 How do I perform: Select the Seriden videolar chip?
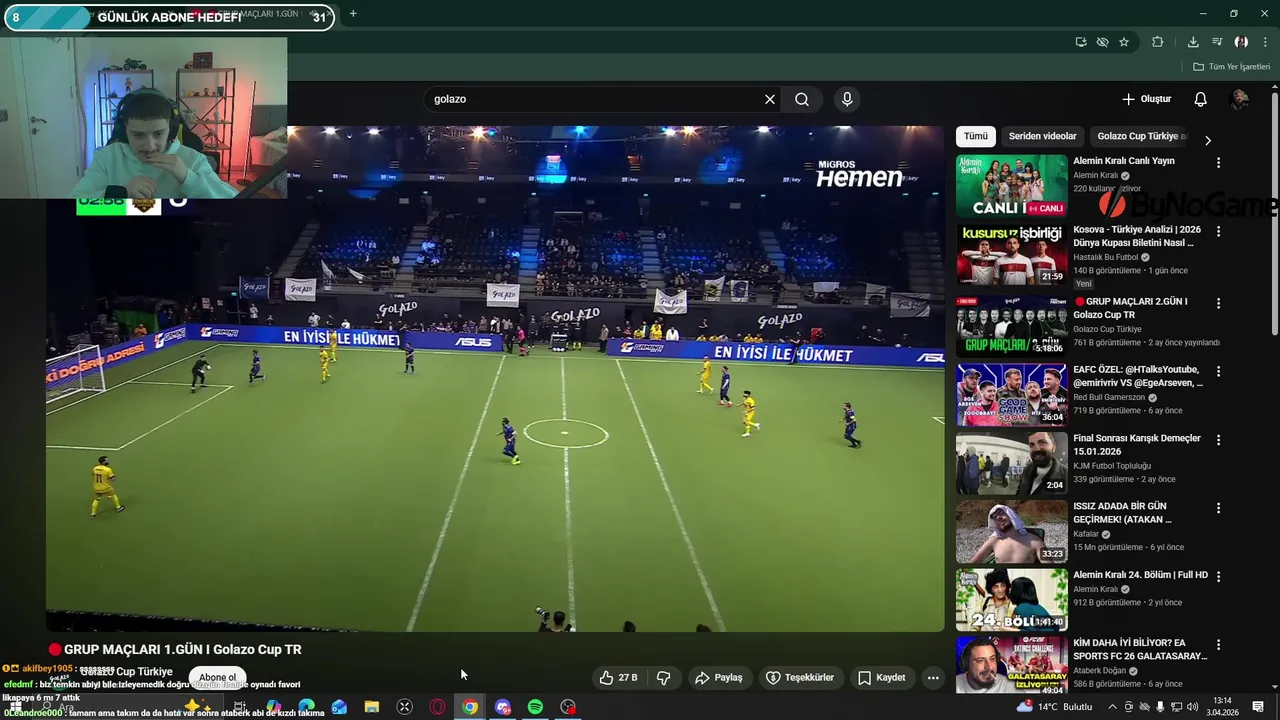point(1042,136)
